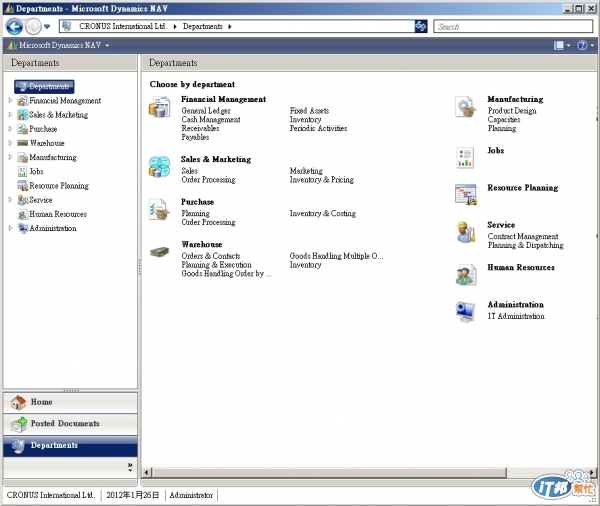
Task: Click the Manufacturing gear icon
Action: 466,106
